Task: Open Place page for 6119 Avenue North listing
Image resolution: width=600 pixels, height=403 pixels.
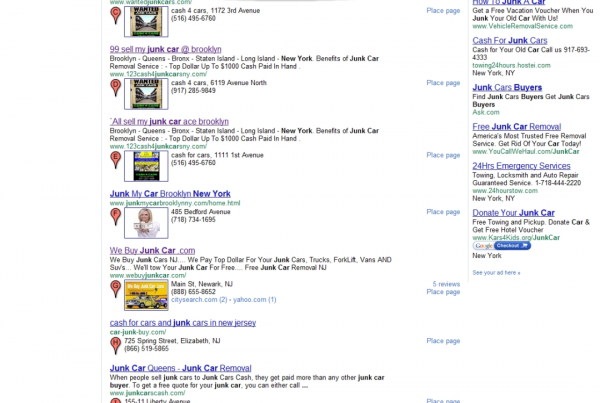Action: (443, 83)
